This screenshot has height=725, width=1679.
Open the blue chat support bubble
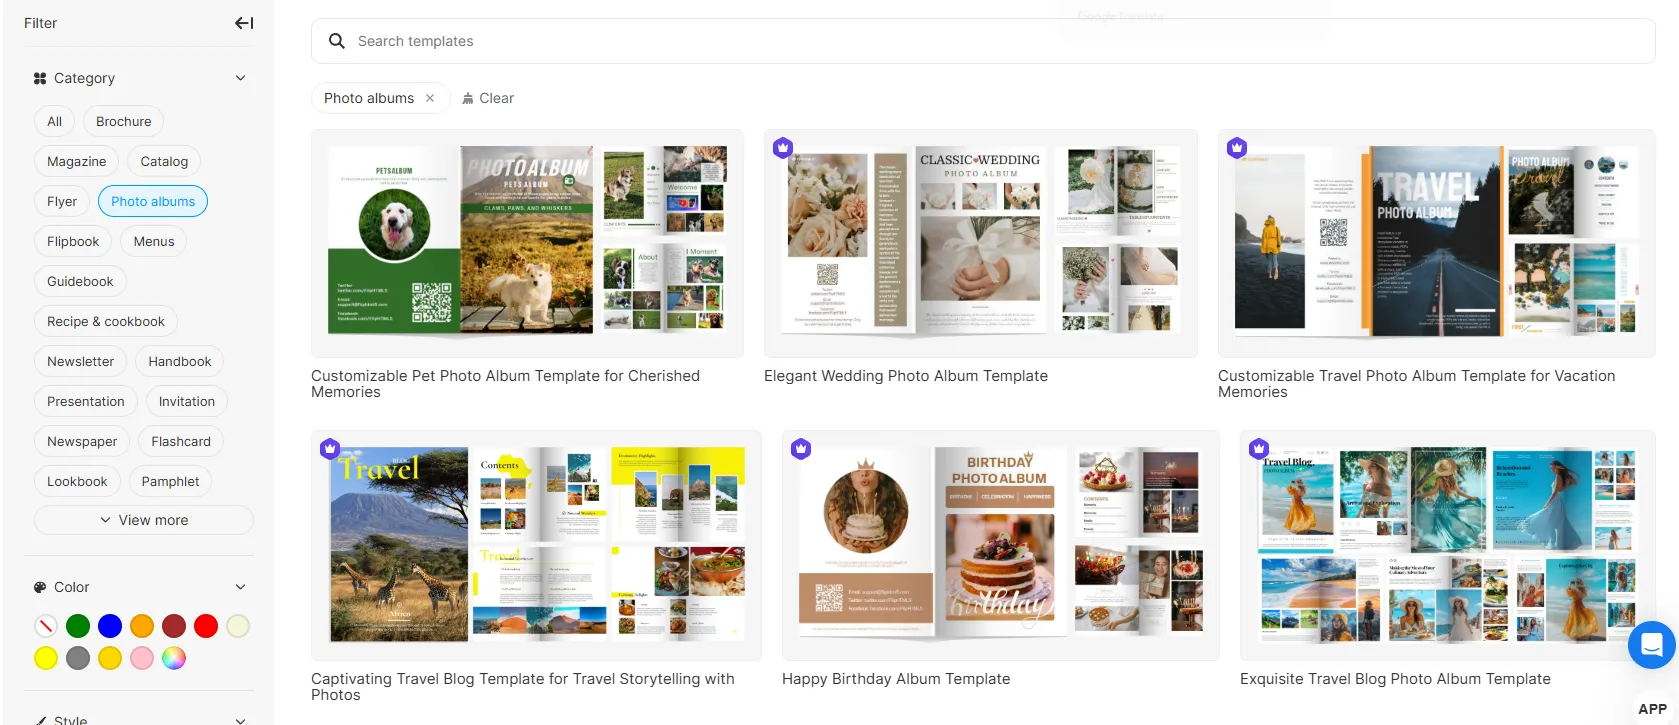[x=1652, y=645]
